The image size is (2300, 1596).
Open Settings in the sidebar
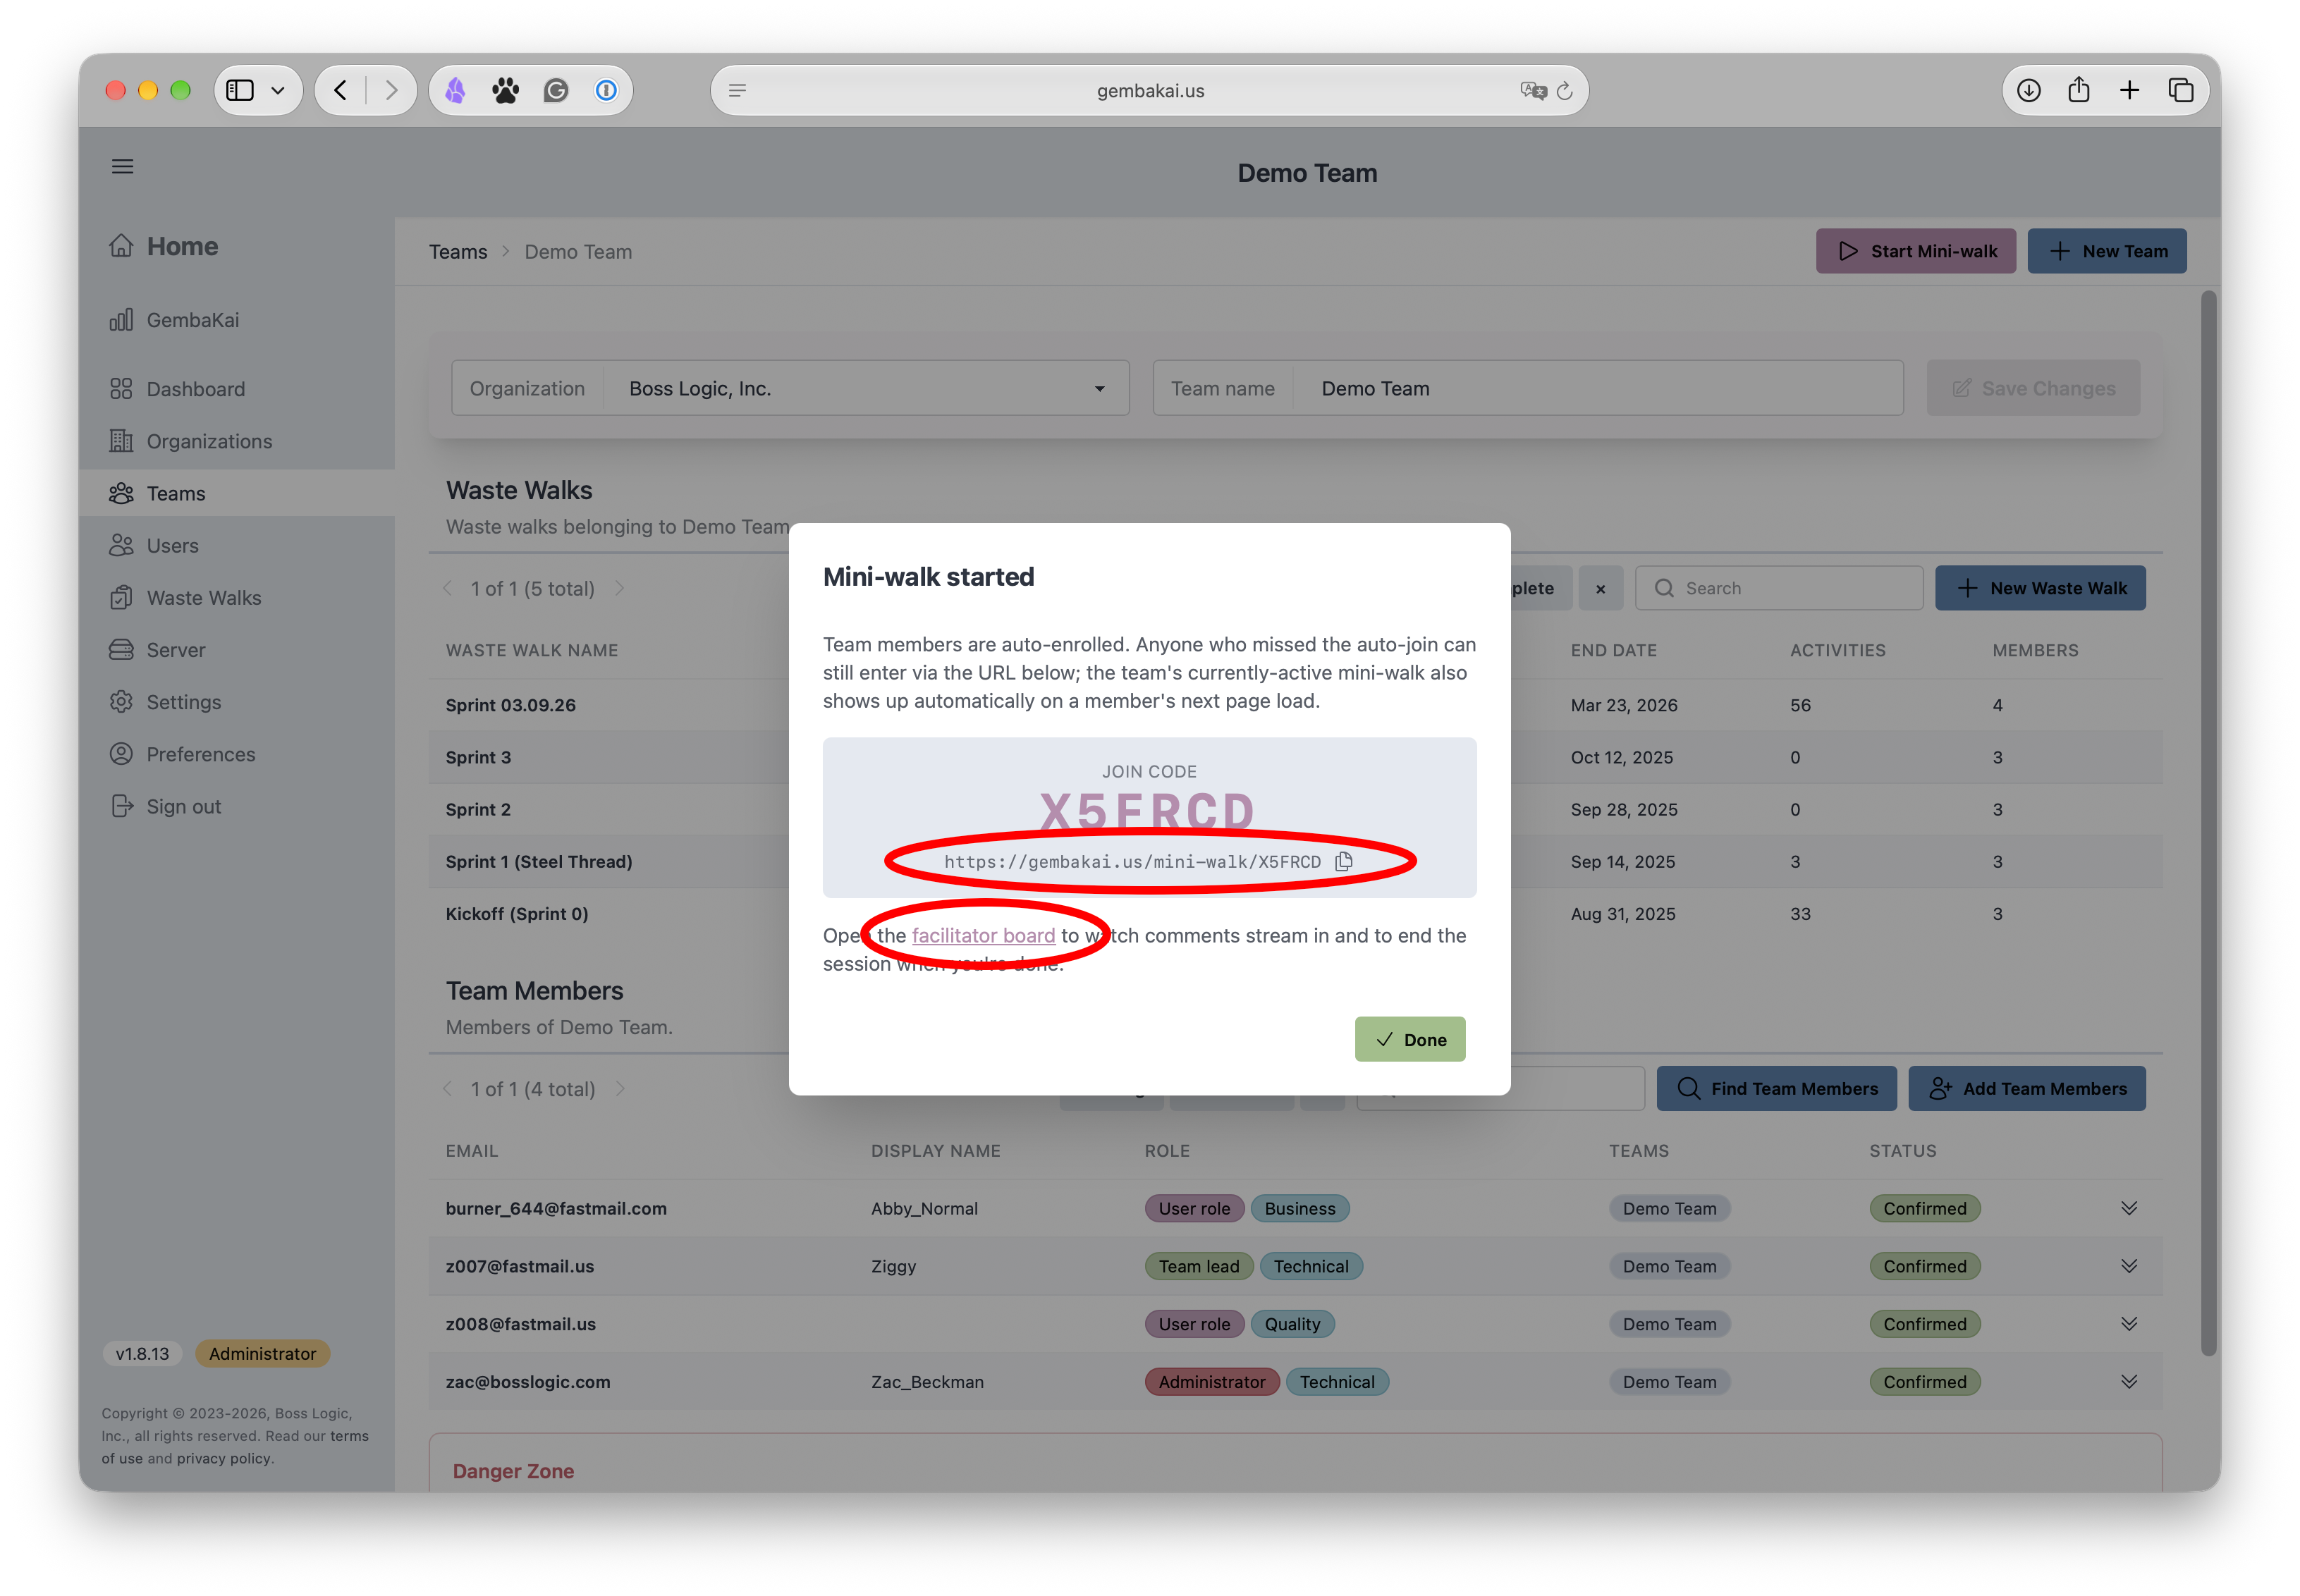[183, 702]
